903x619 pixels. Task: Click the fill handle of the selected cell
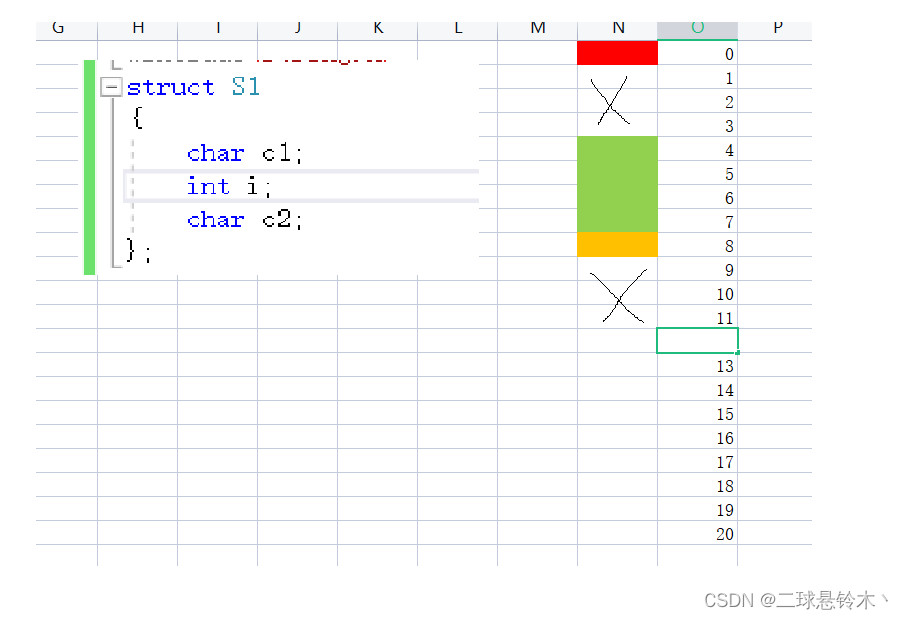pos(737,352)
